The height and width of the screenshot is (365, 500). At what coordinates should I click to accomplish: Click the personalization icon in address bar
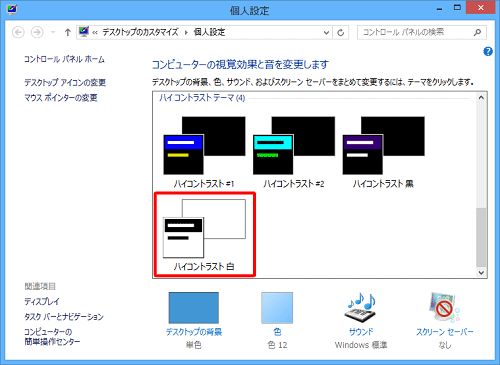(x=84, y=32)
